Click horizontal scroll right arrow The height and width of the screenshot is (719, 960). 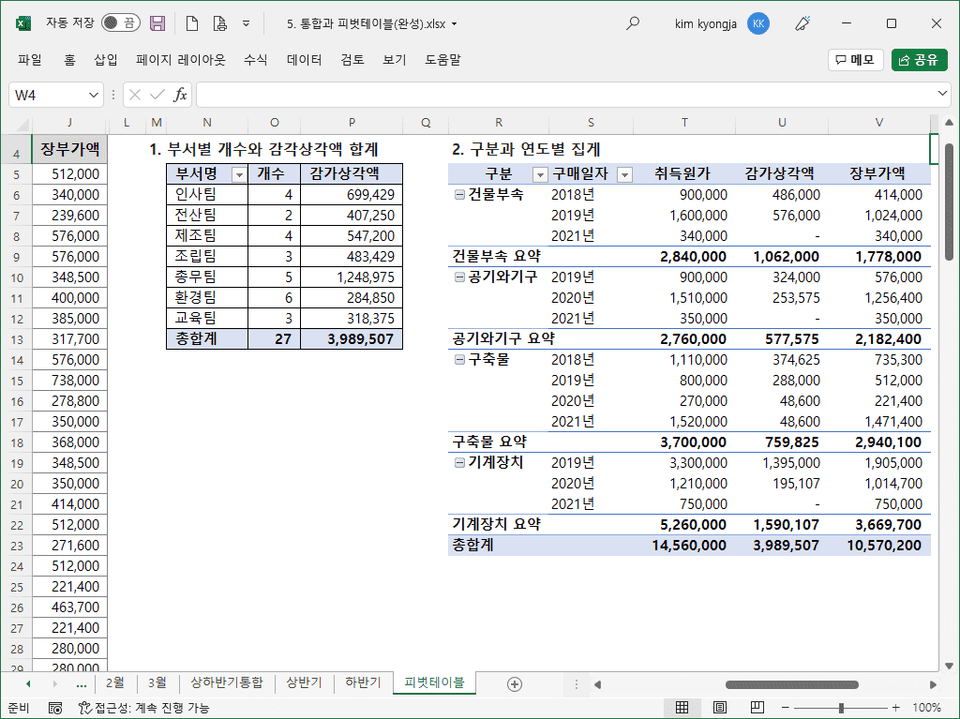932,684
